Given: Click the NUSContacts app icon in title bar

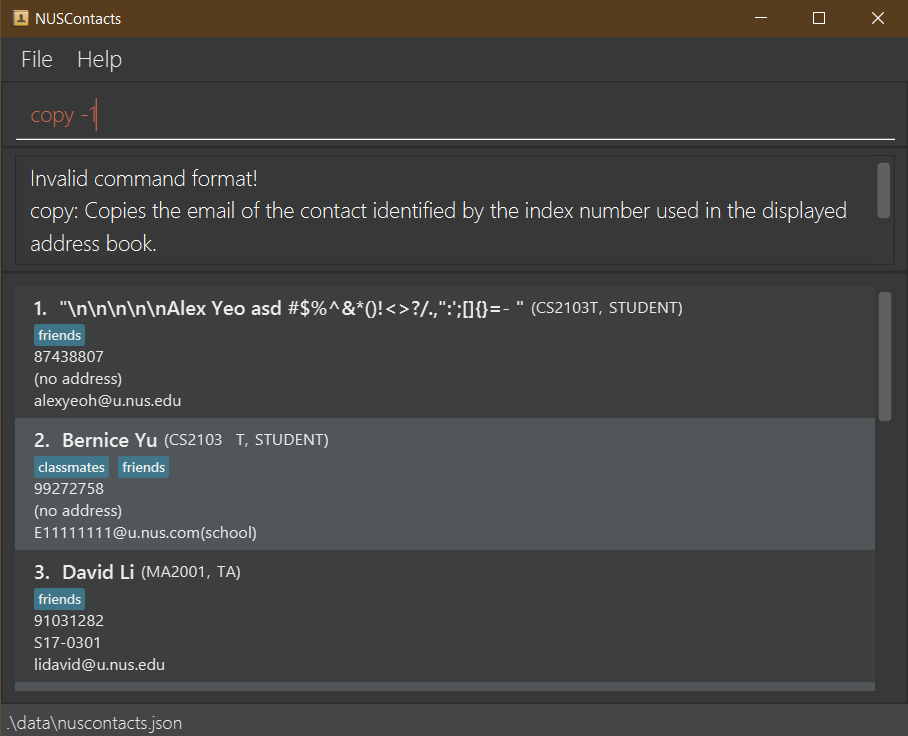Looking at the screenshot, I should 20,19.
